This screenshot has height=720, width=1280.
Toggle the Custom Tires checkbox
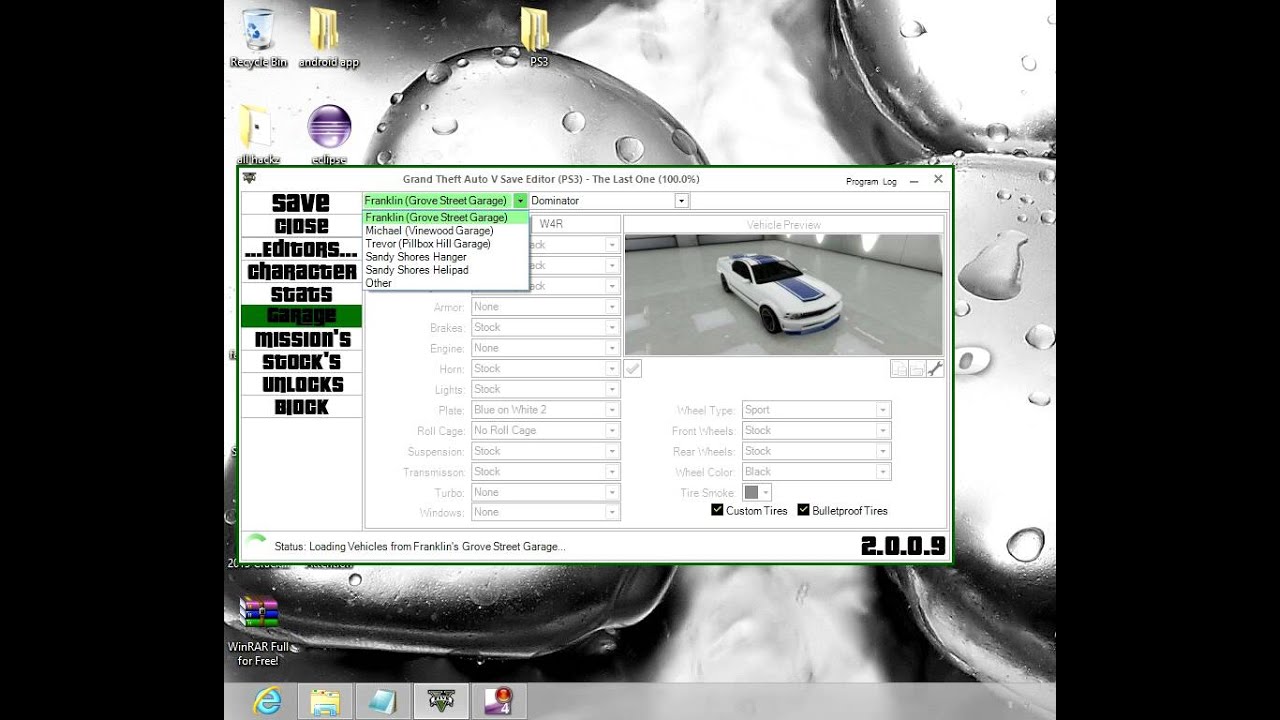(x=717, y=510)
